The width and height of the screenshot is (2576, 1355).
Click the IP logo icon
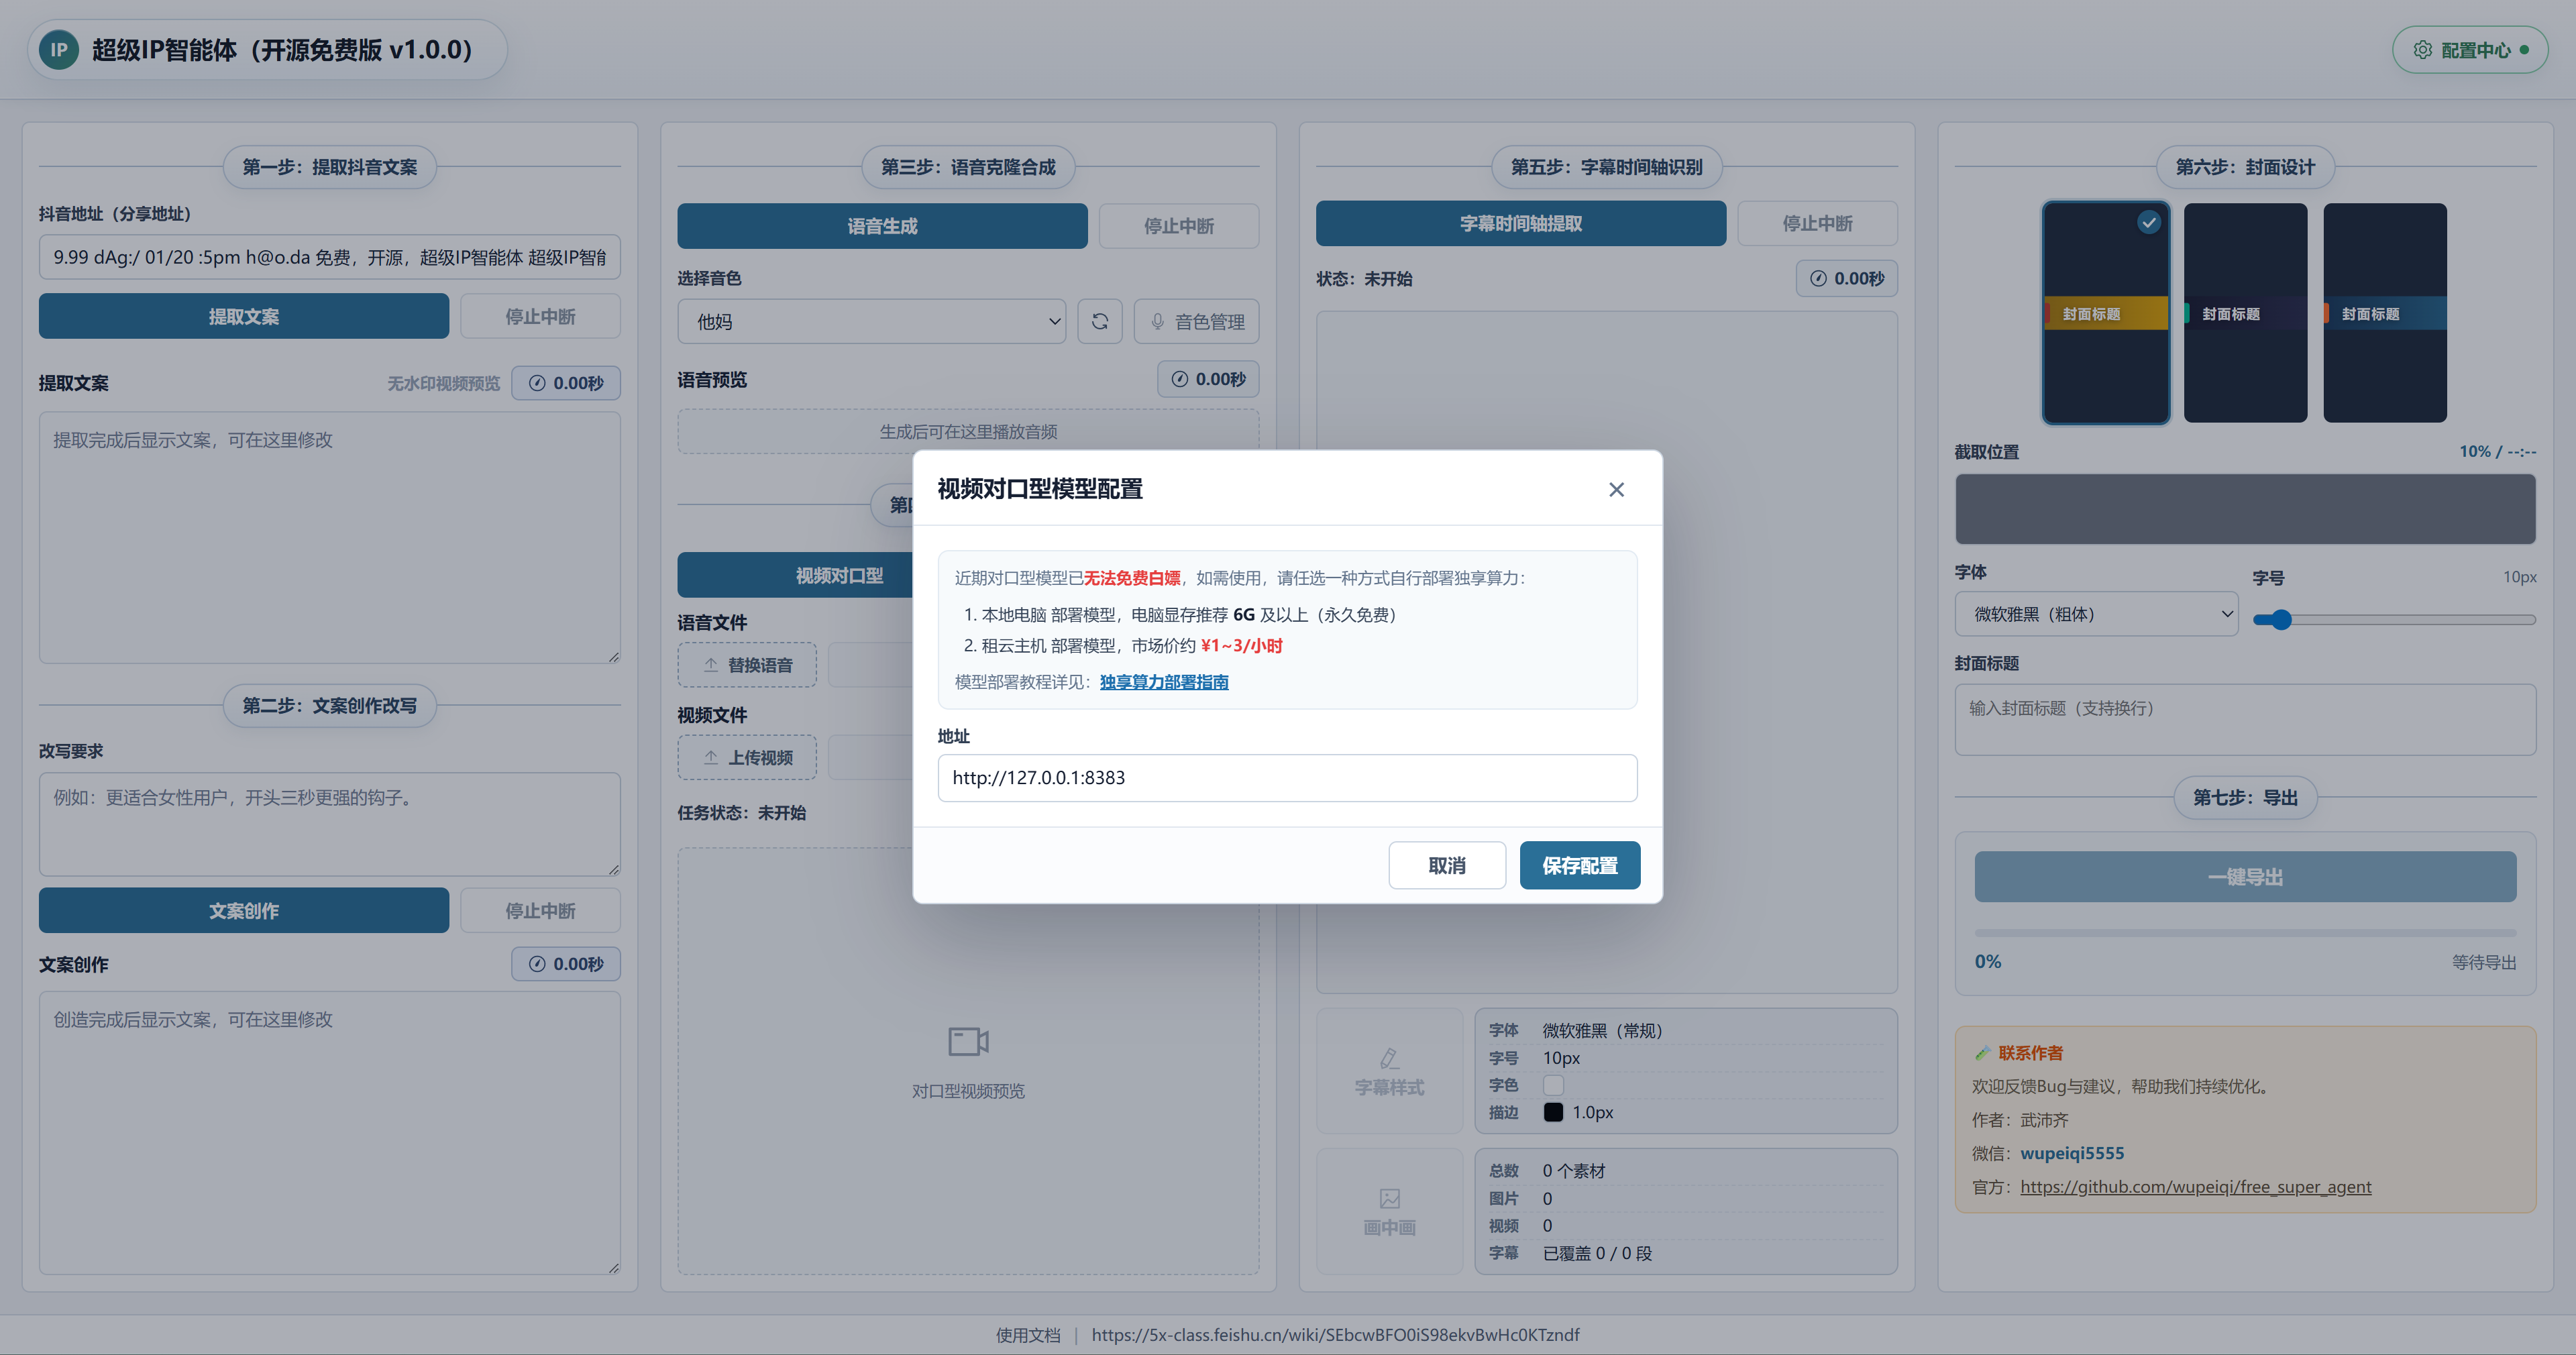59,50
